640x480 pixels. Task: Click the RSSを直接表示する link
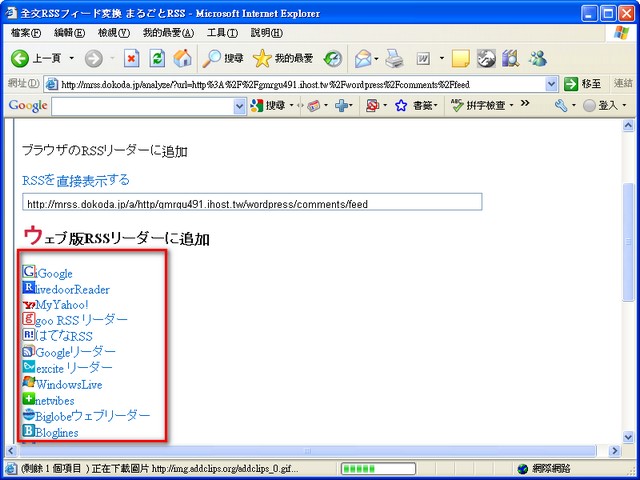click(76, 180)
